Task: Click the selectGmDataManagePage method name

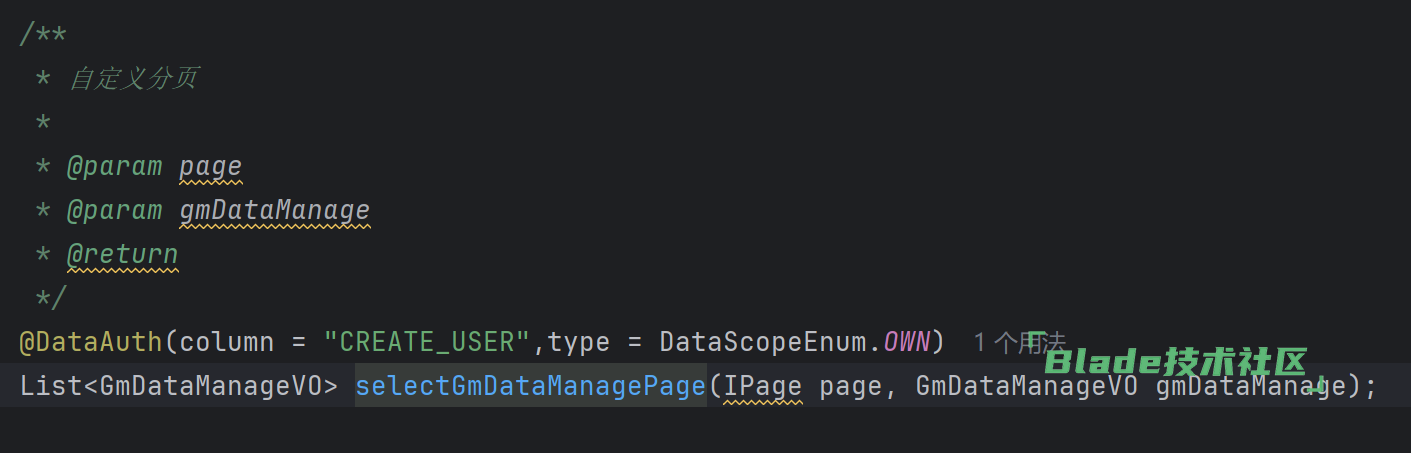Action: [x=530, y=386]
